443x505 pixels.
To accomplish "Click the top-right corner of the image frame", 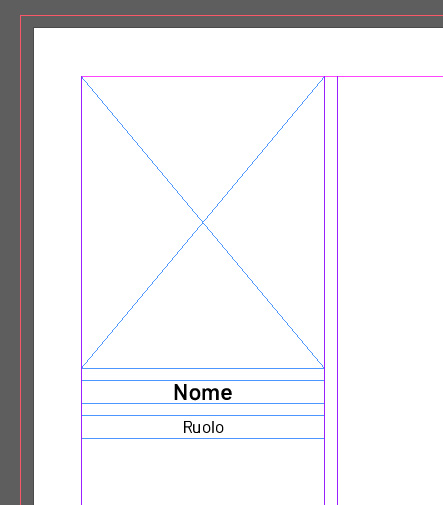I will point(324,77).
